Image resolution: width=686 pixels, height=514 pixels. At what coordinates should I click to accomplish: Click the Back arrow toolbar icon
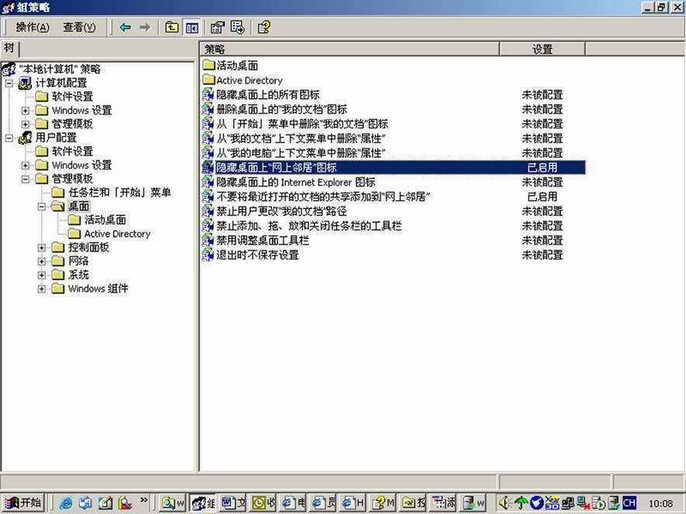pos(125,27)
